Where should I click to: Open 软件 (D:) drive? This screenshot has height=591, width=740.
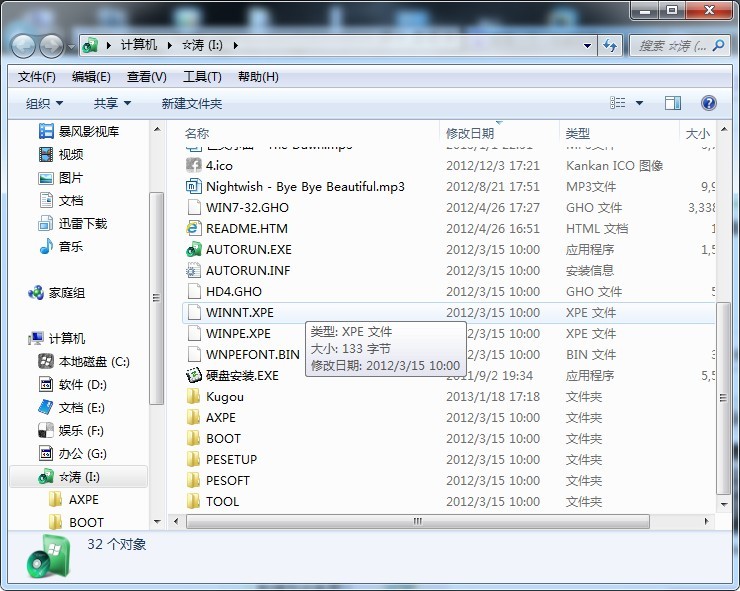tap(72, 385)
